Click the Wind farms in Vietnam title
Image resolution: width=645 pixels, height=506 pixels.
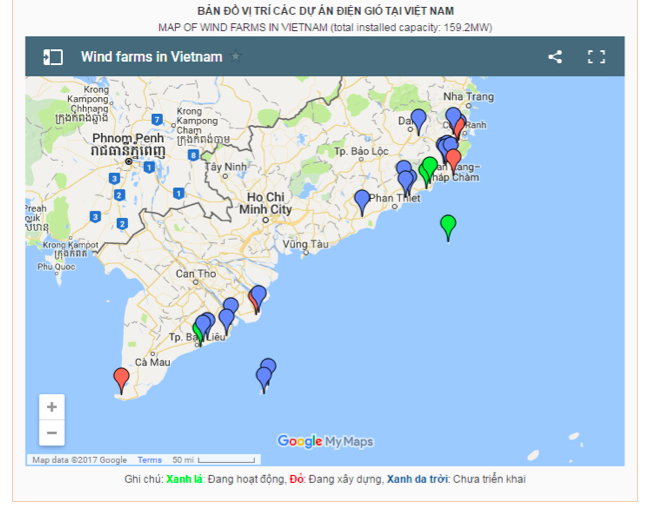click(x=151, y=57)
